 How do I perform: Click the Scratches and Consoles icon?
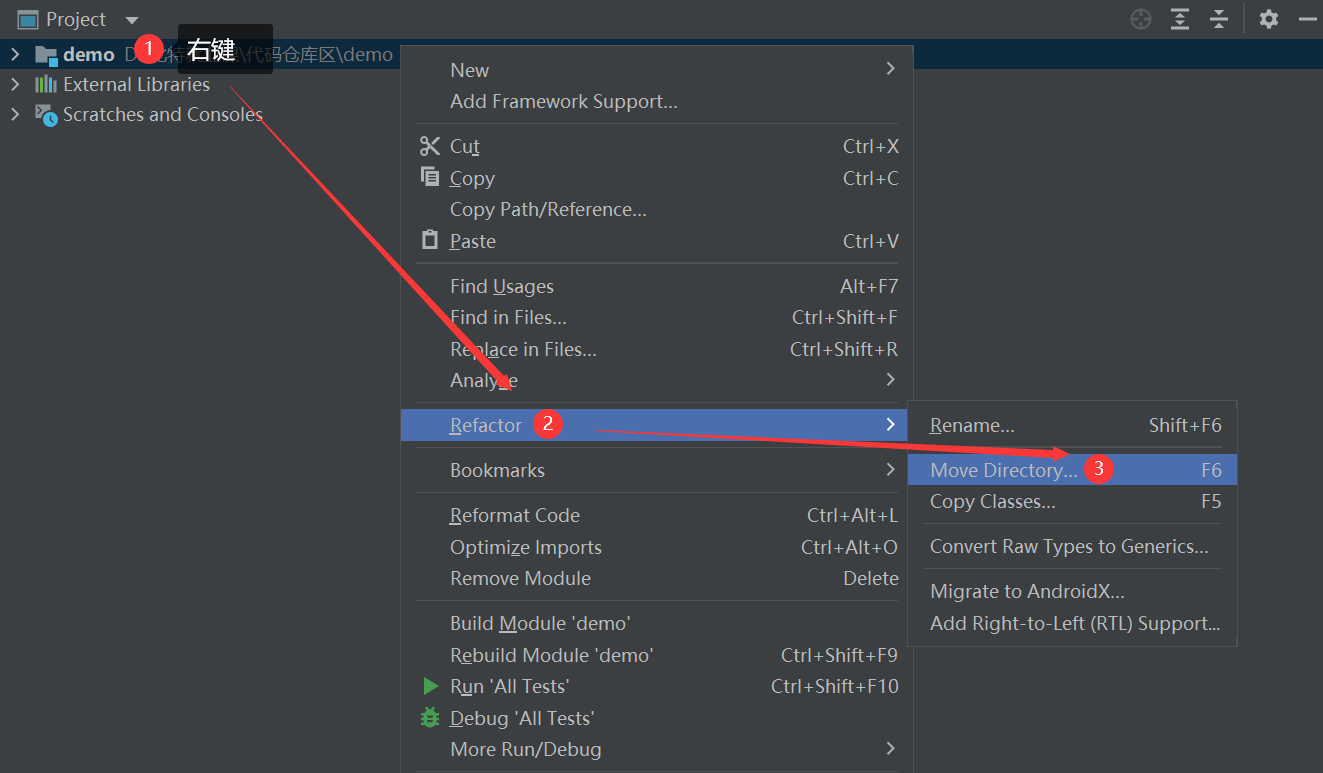(46, 115)
